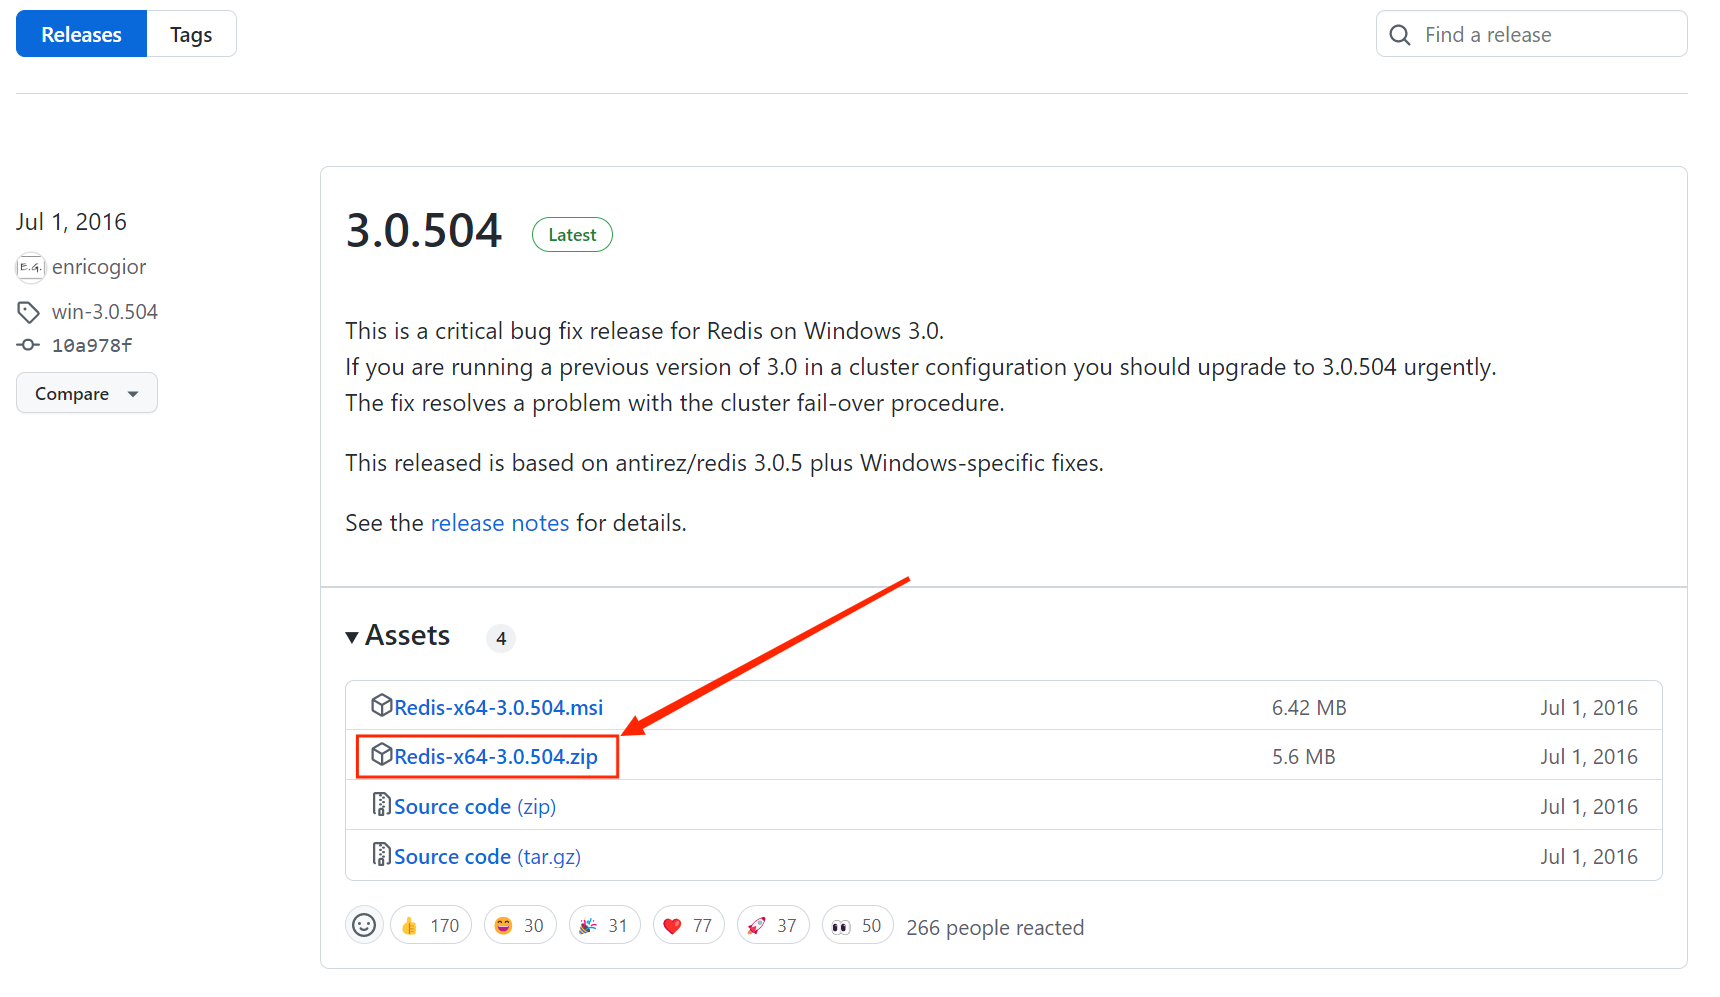Collapse the Assets section
This screenshot has width=1720, height=997.
point(398,636)
